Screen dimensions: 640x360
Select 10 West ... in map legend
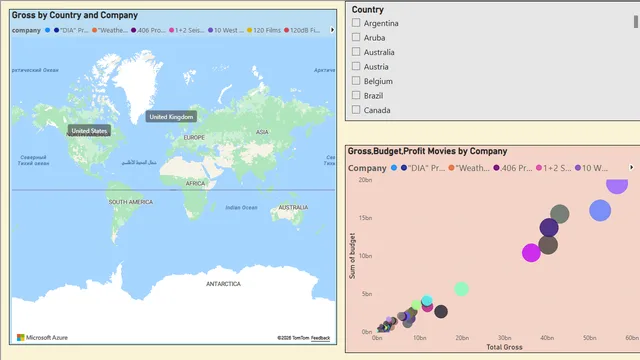tap(226, 30)
